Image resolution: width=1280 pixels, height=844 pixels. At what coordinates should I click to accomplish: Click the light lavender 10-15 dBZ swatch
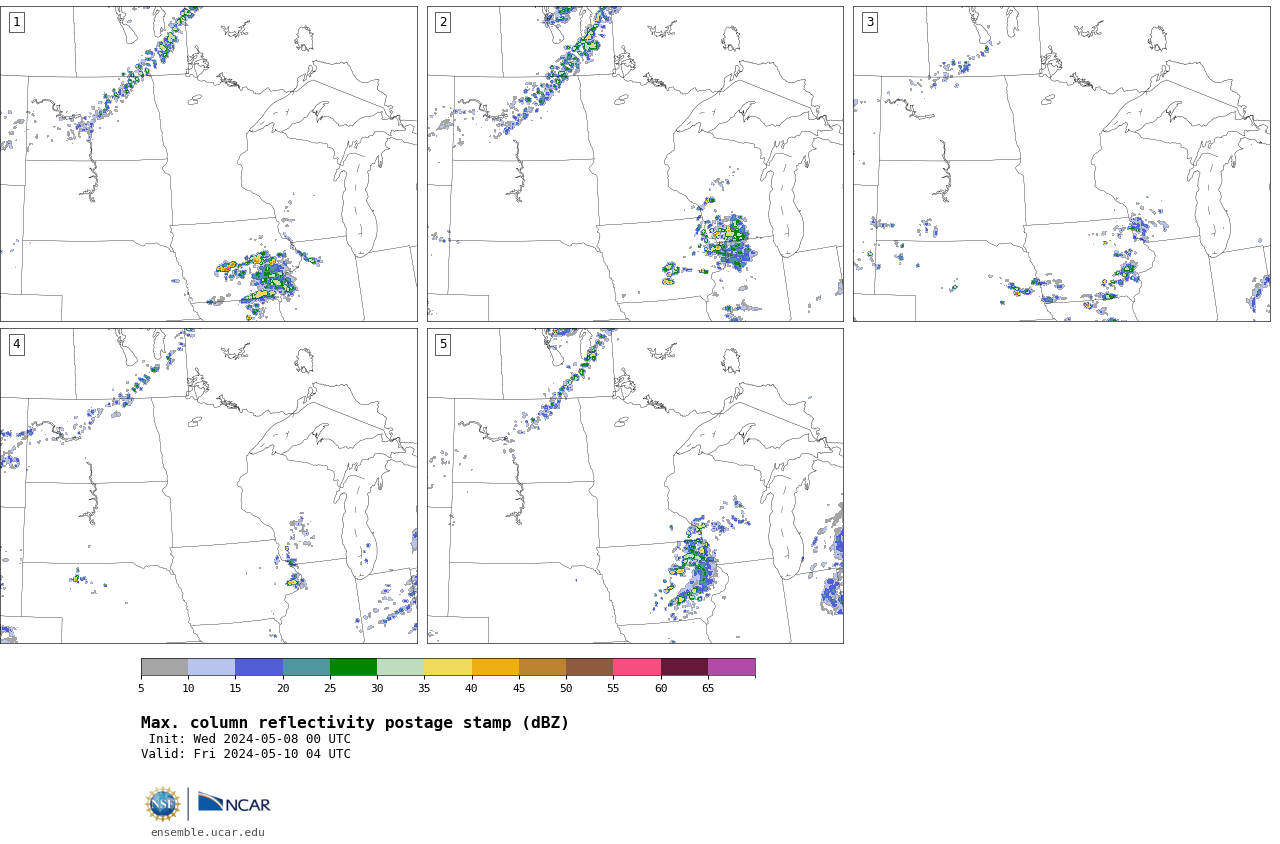(x=211, y=667)
